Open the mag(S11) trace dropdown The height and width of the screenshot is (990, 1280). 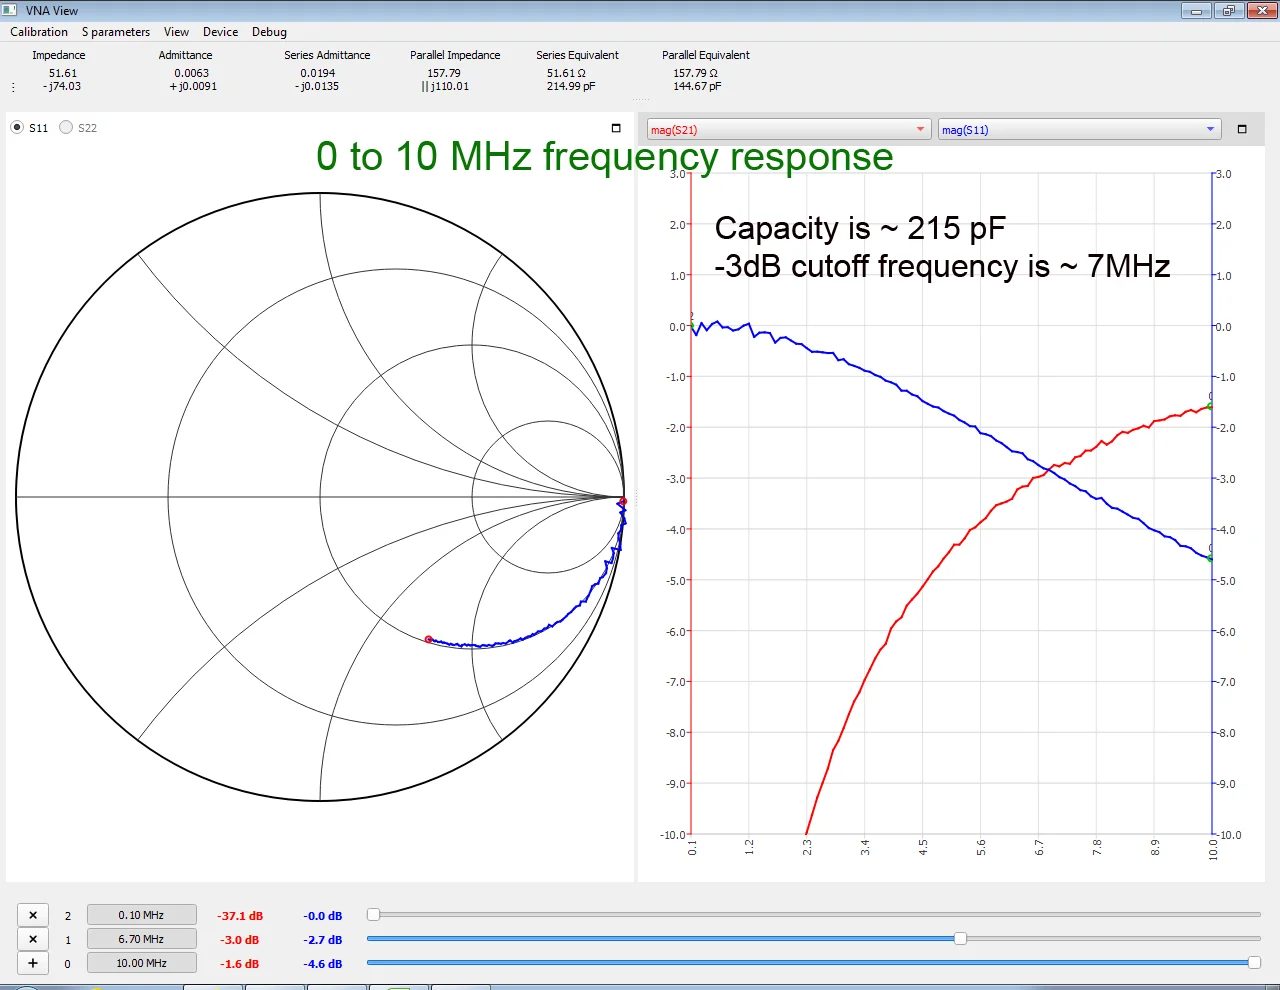point(1080,129)
